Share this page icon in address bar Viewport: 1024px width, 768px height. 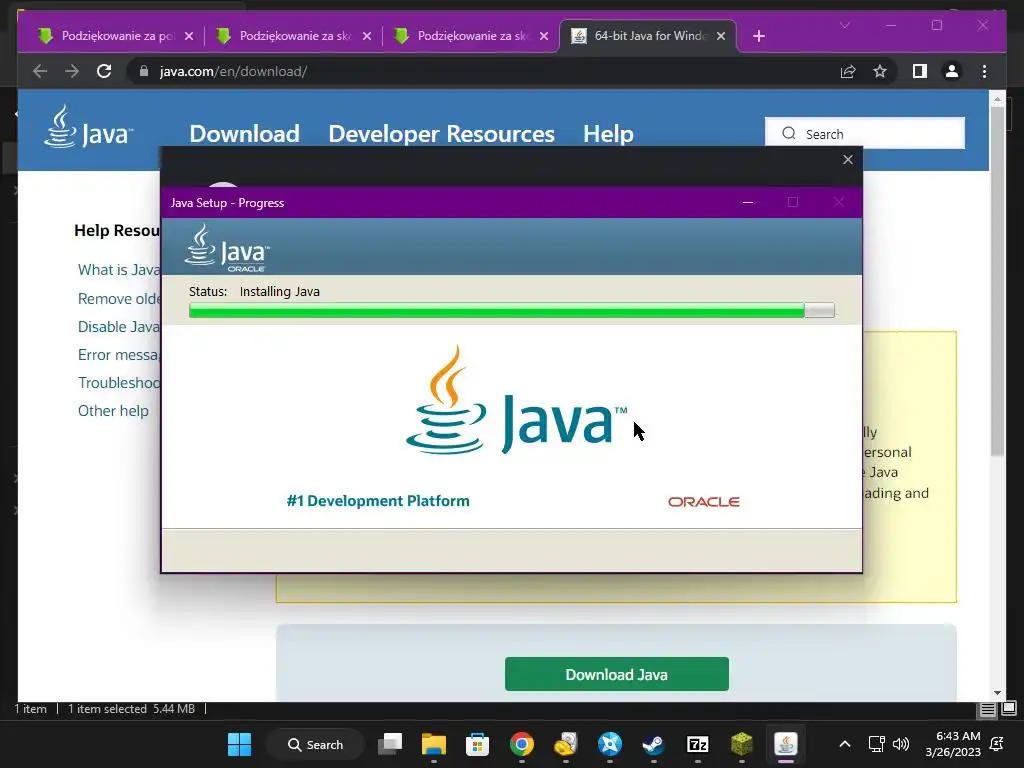[x=848, y=71]
